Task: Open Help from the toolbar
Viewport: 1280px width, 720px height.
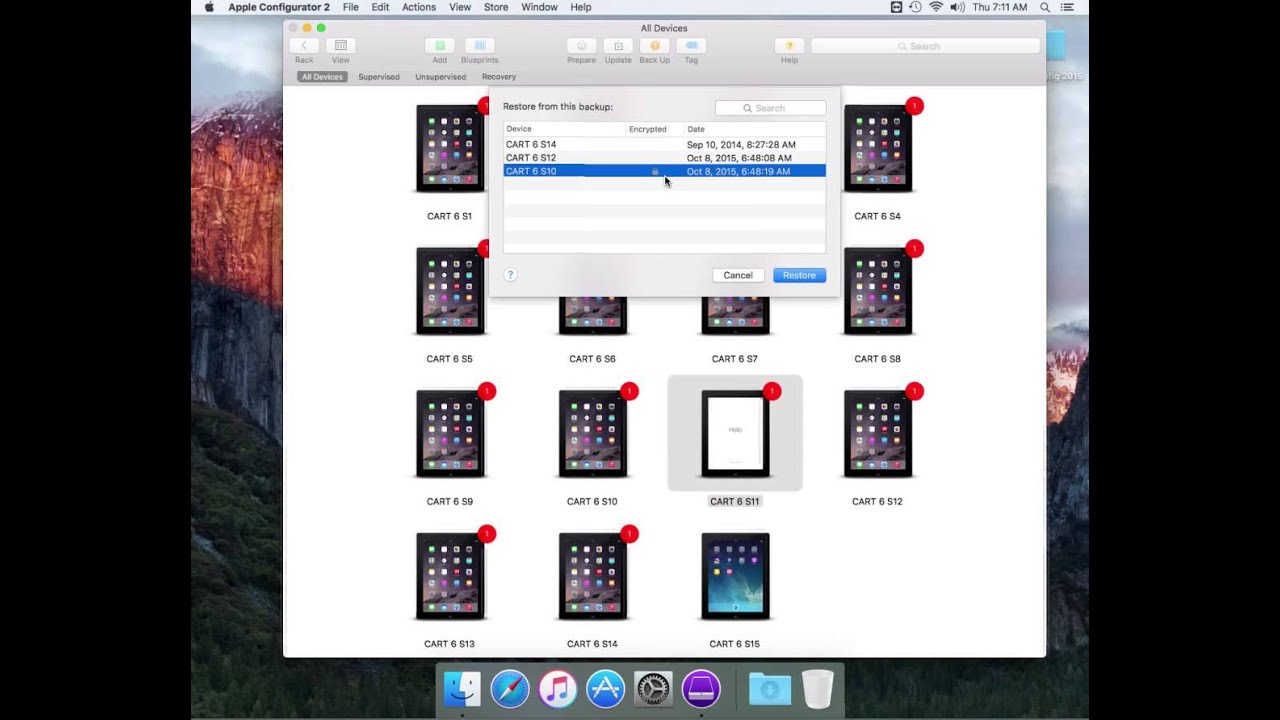Action: coord(789,46)
